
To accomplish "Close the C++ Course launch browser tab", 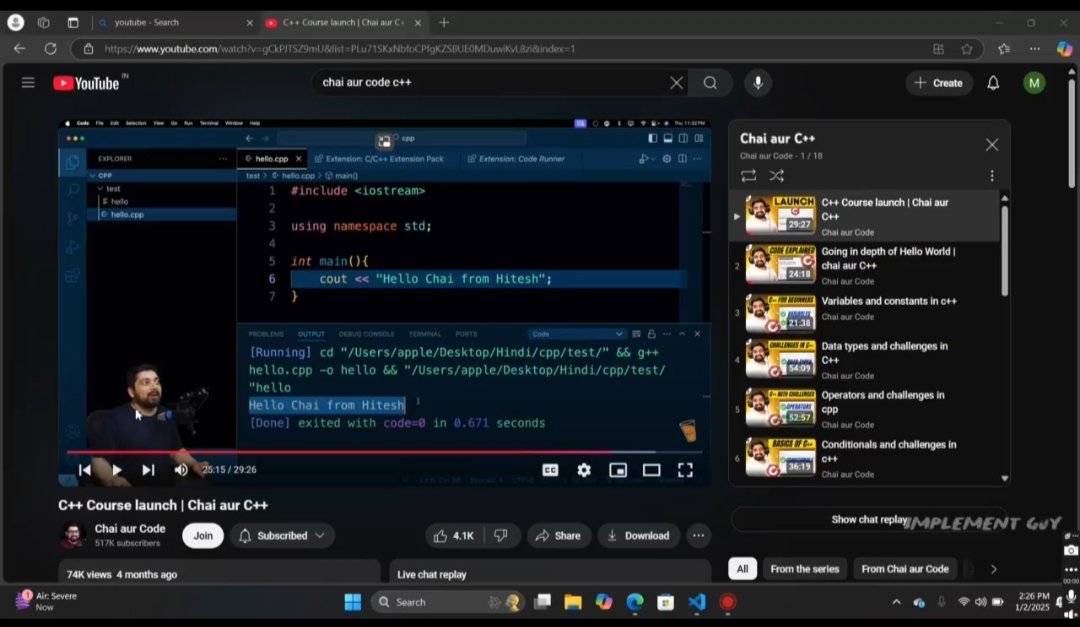I will pos(417,23).
